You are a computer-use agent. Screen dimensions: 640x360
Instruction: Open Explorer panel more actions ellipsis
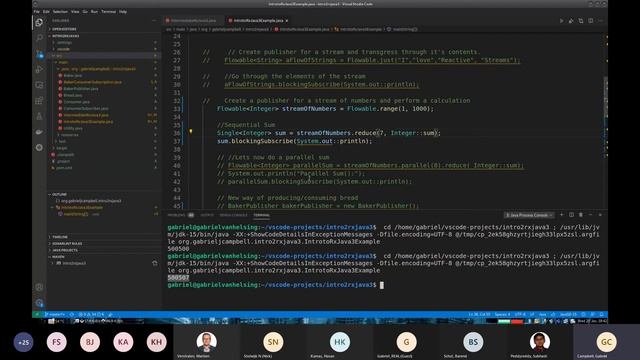pos(154,21)
